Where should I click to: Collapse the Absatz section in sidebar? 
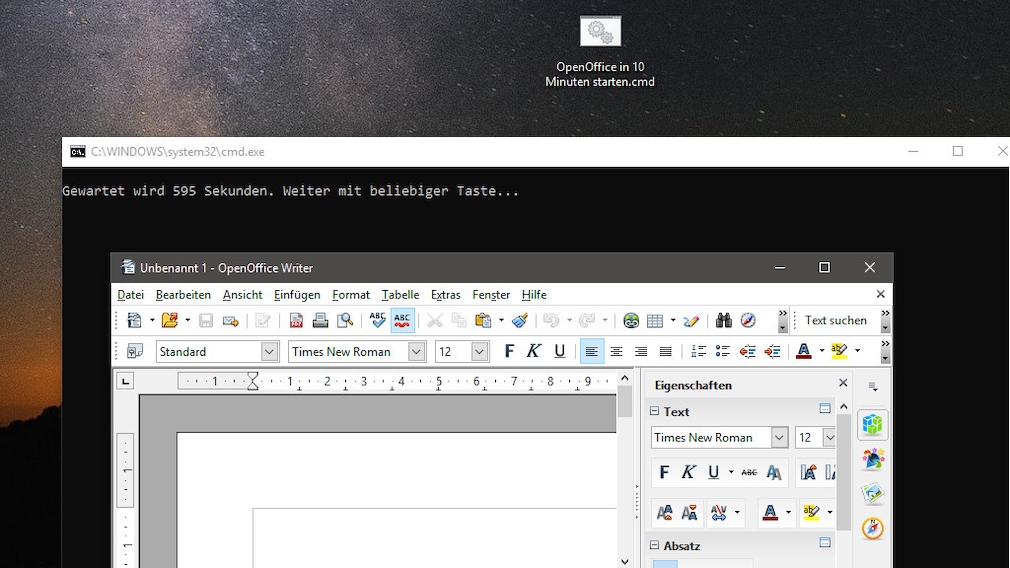click(x=654, y=545)
